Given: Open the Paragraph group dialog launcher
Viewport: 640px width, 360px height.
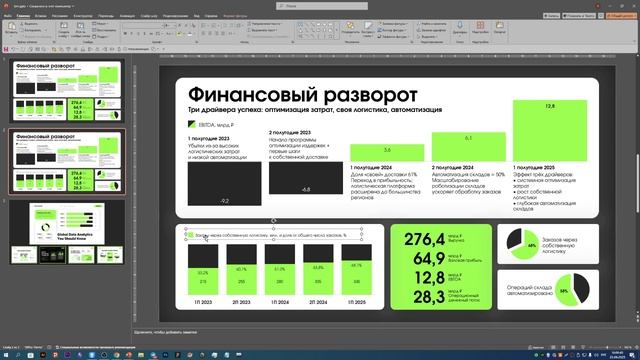Looking at the screenshot, I should pos(293,42).
